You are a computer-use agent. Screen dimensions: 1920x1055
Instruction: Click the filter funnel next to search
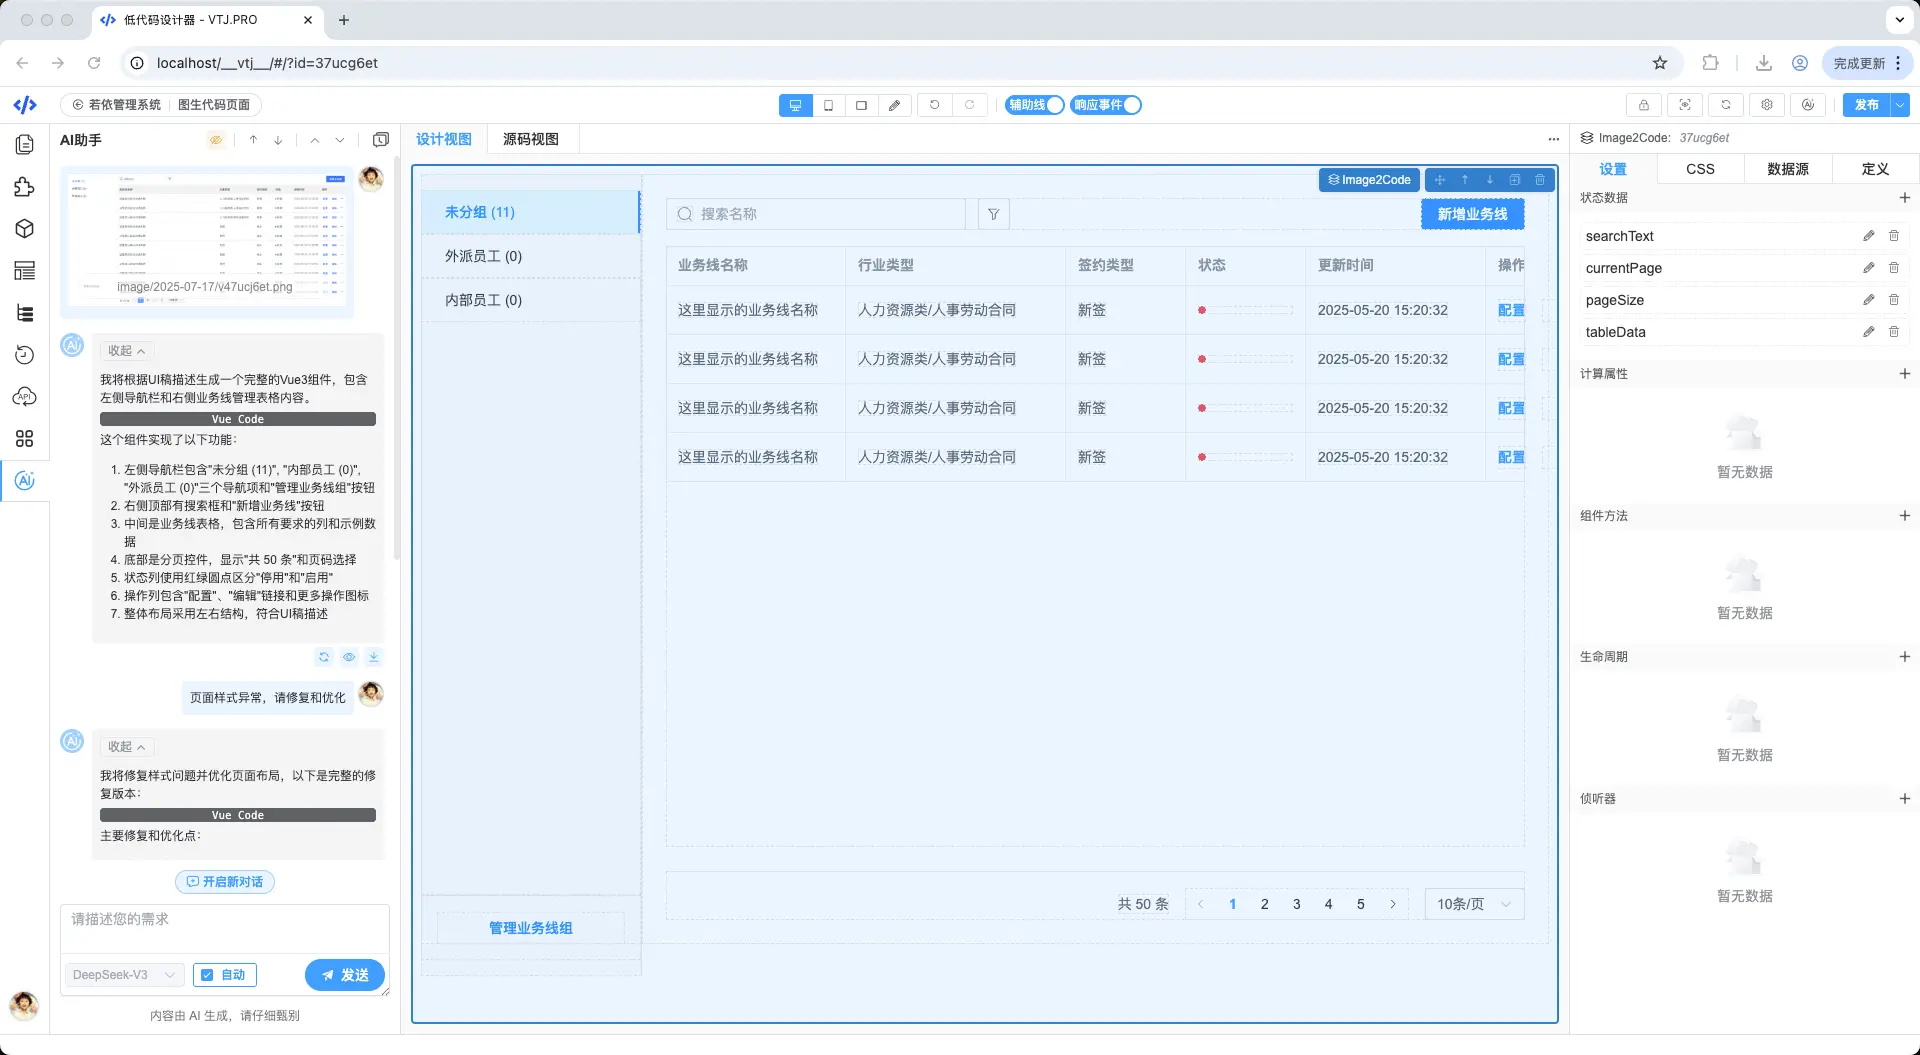[x=993, y=214]
